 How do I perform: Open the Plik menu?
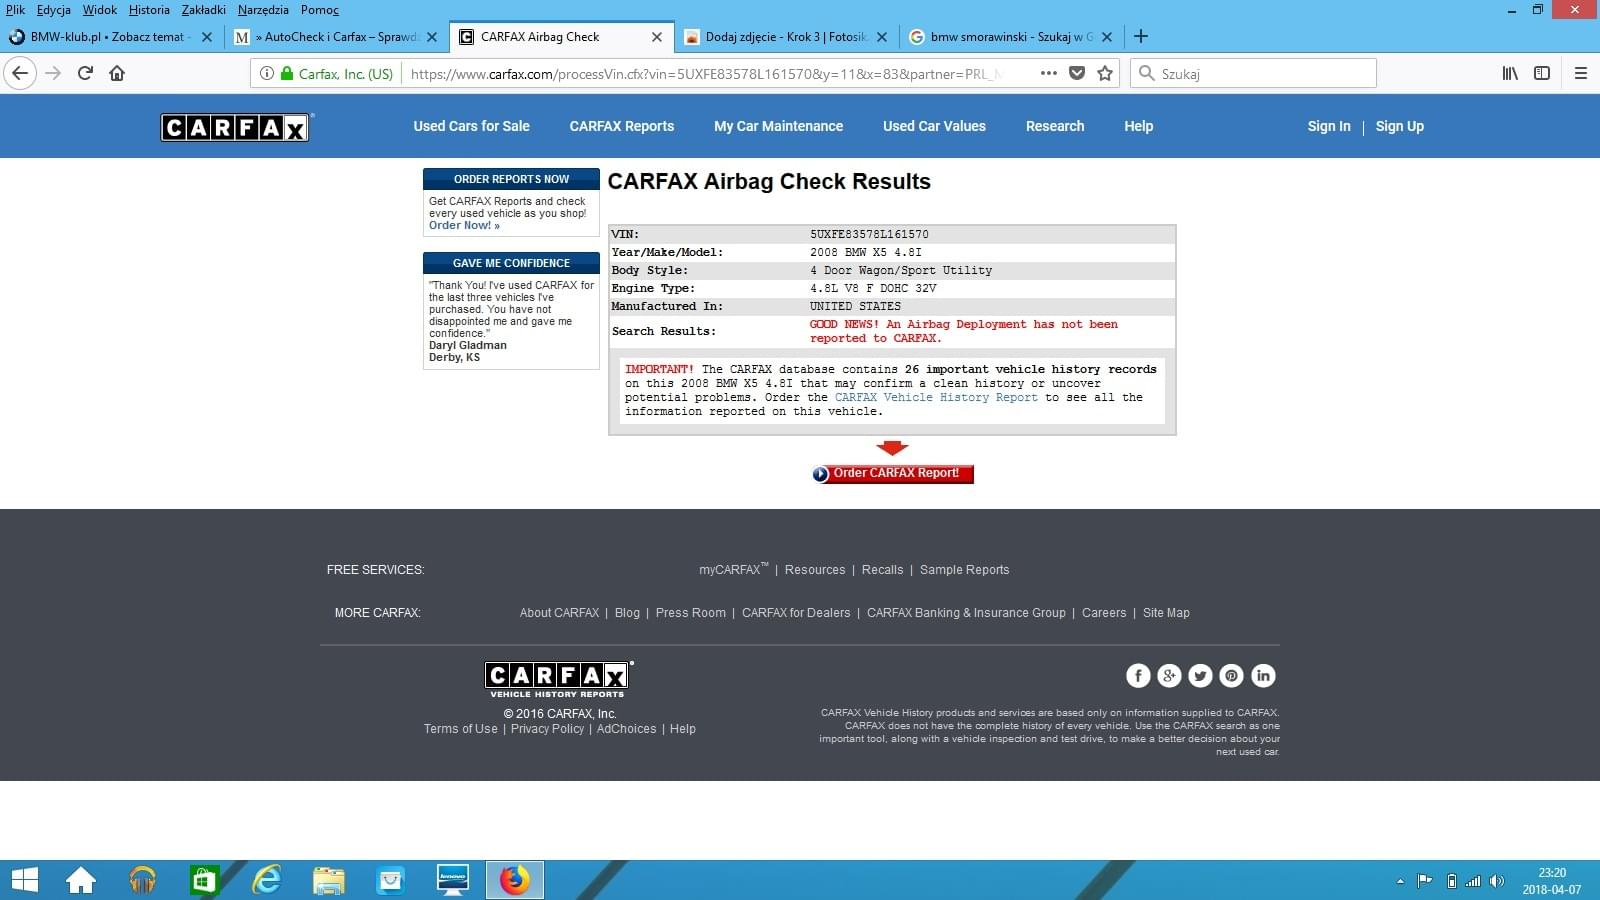click(x=15, y=10)
